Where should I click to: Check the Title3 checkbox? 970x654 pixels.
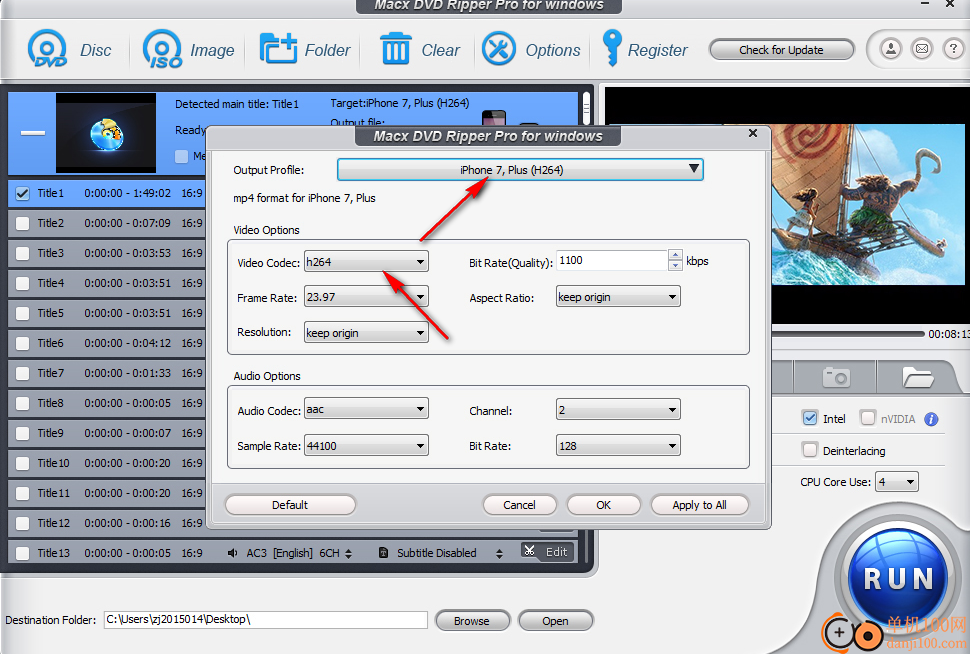22,254
